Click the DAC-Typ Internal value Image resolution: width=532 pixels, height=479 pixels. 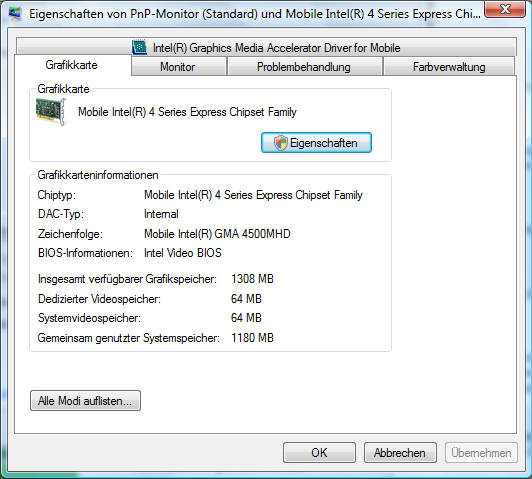click(161, 214)
